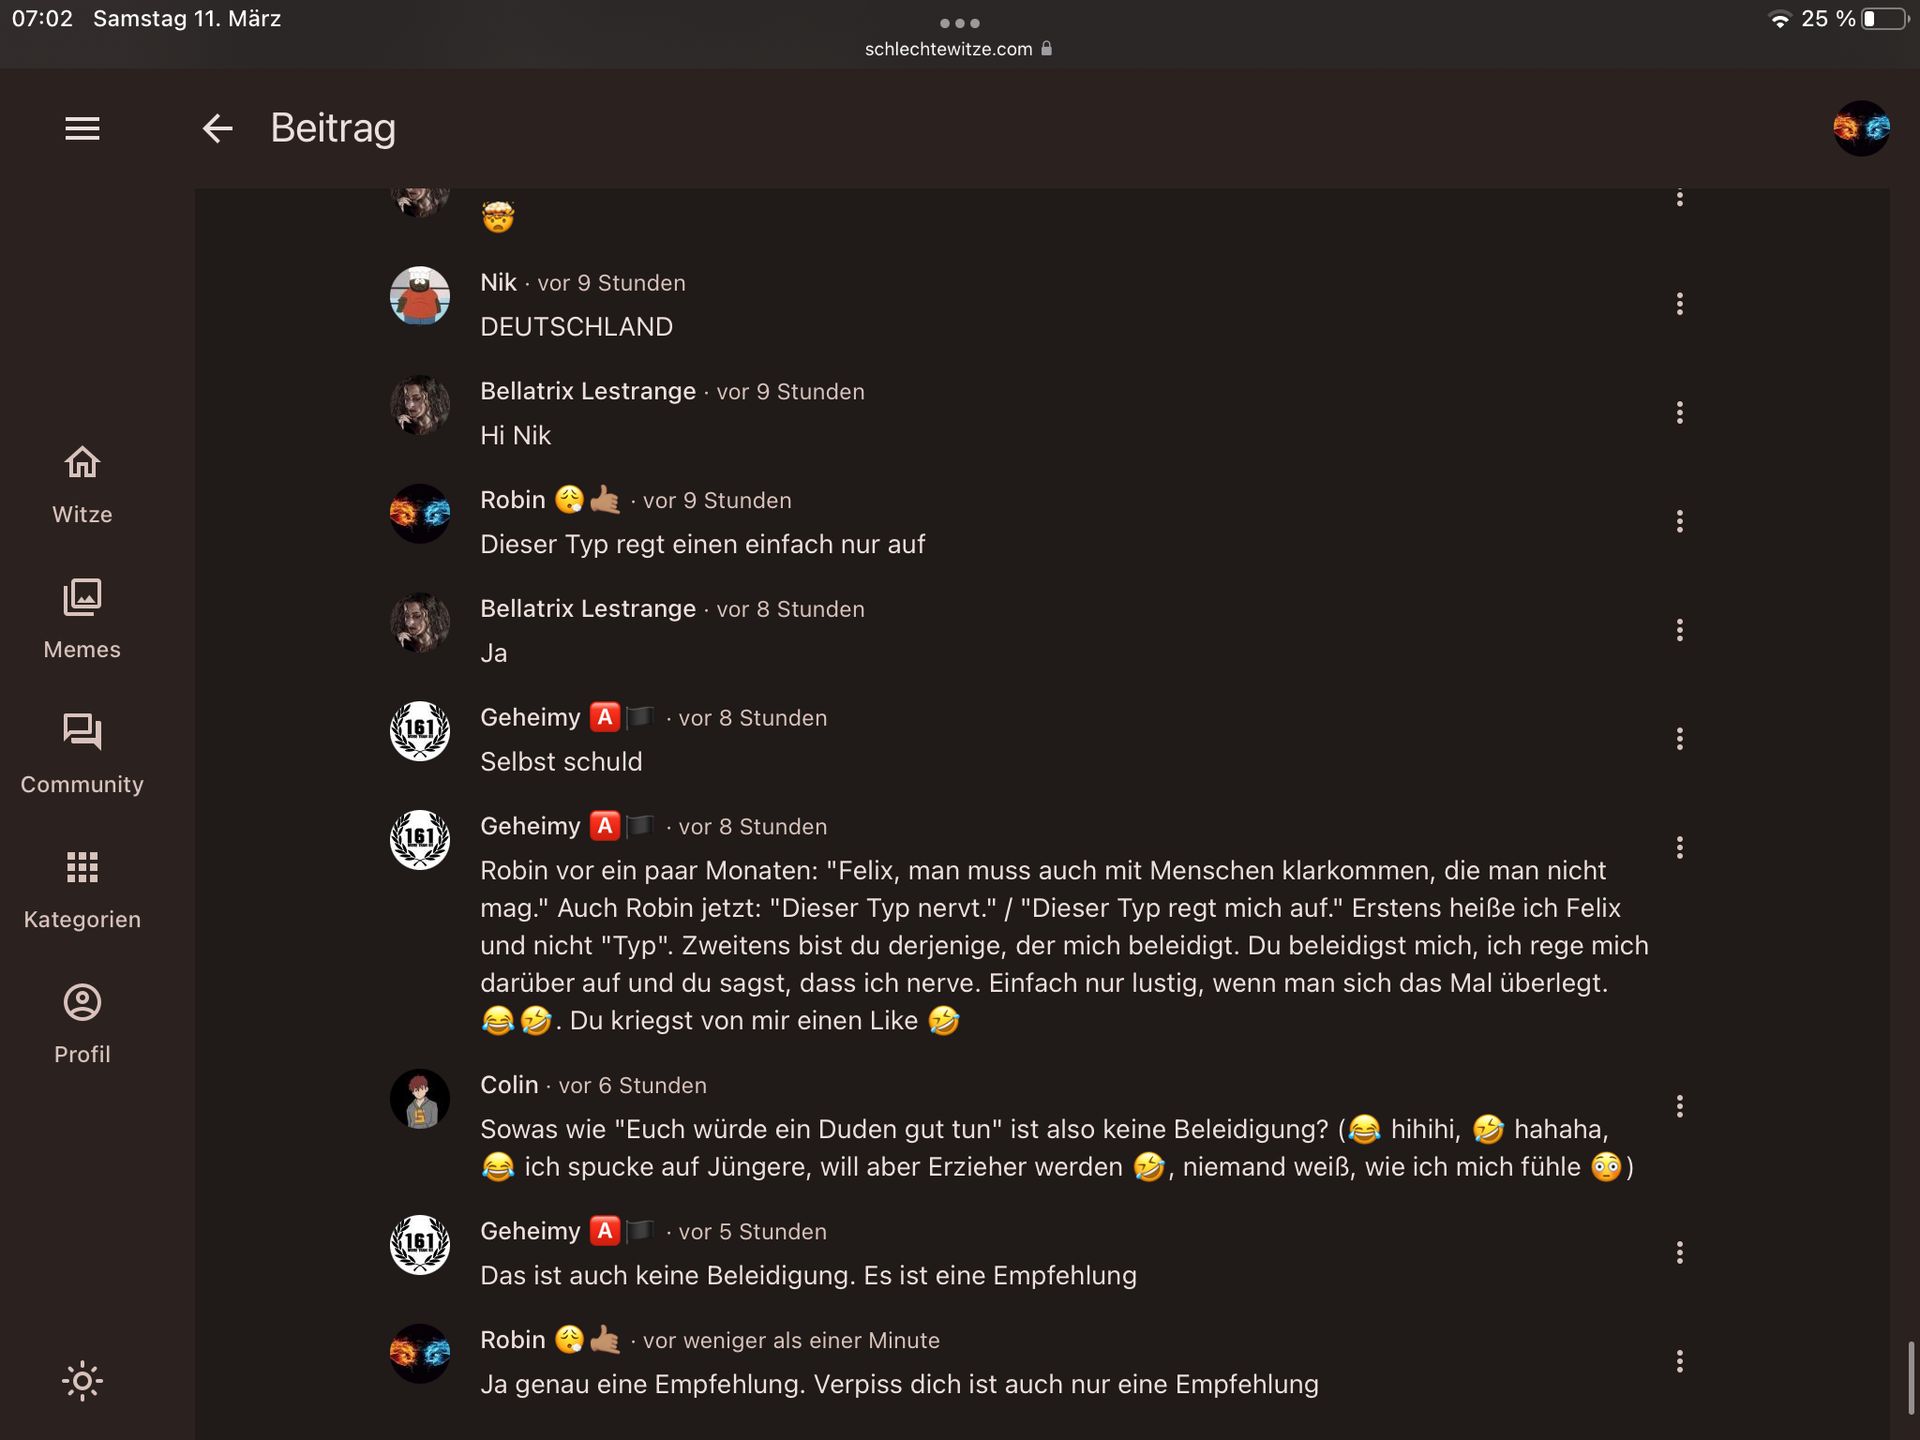Viewport: 1920px width, 1440px height.
Task: Click Nik's avatar picture
Action: [x=420, y=295]
